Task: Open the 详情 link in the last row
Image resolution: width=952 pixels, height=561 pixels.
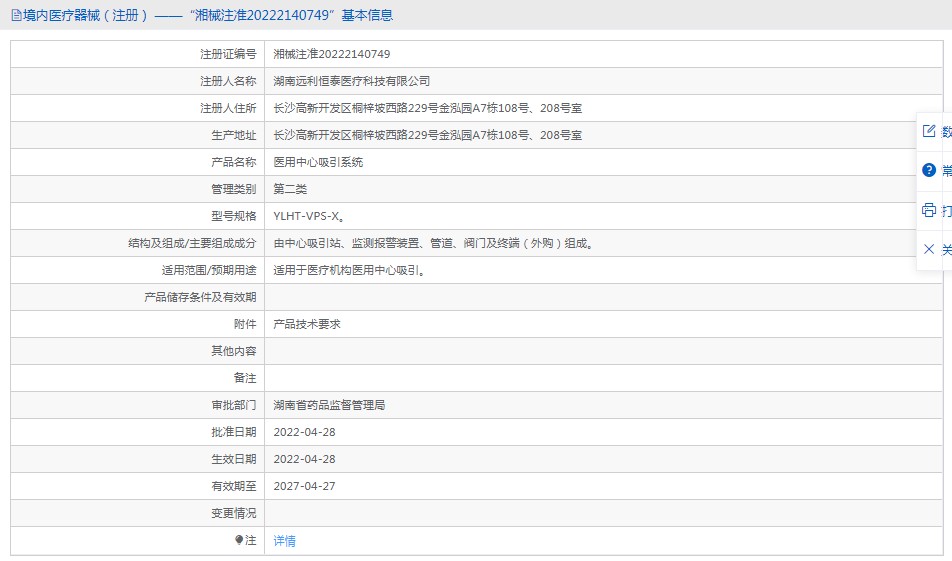Action: (285, 541)
